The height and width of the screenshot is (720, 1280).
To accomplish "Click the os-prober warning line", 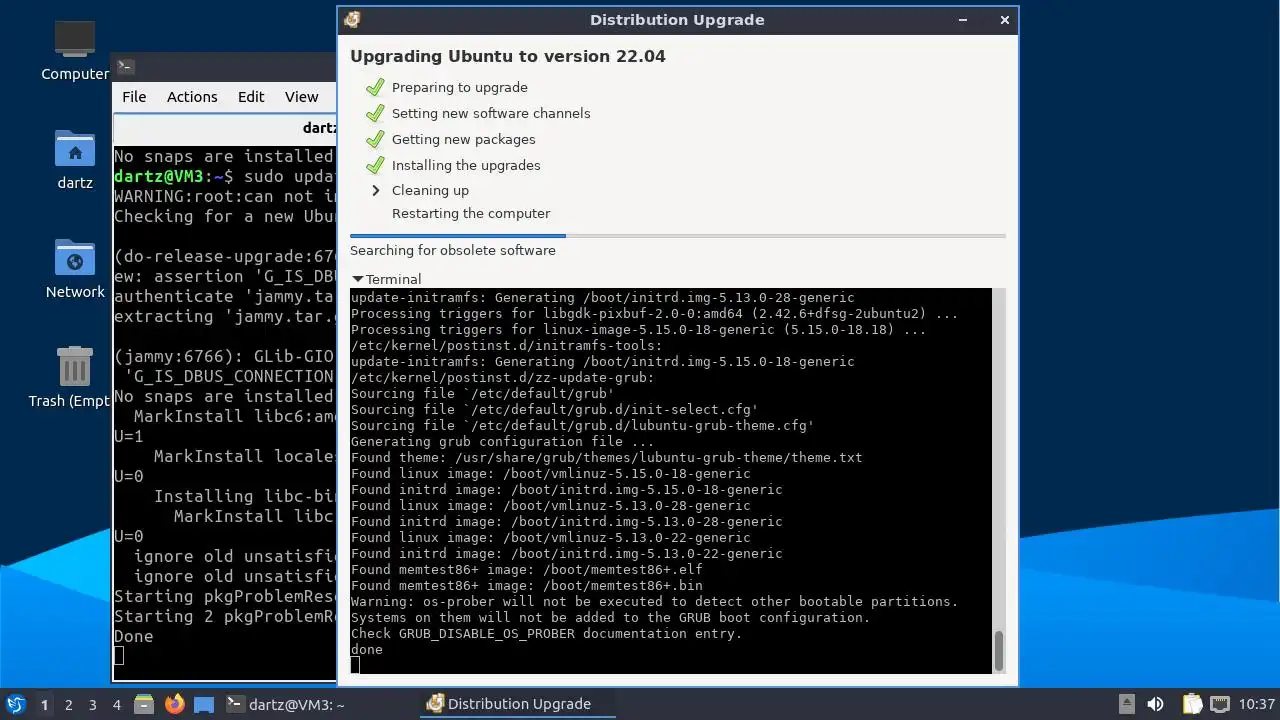I will click(x=654, y=601).
